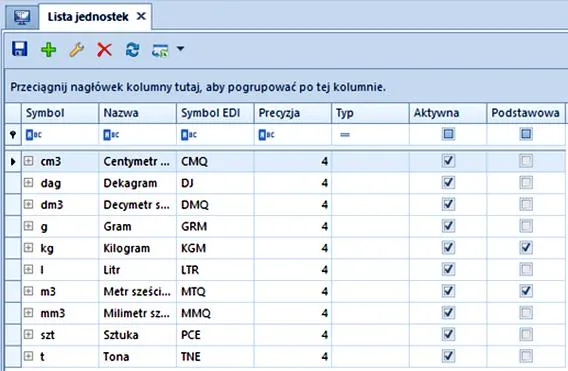
Task: Expand the dag row
Action: (29, 182)
